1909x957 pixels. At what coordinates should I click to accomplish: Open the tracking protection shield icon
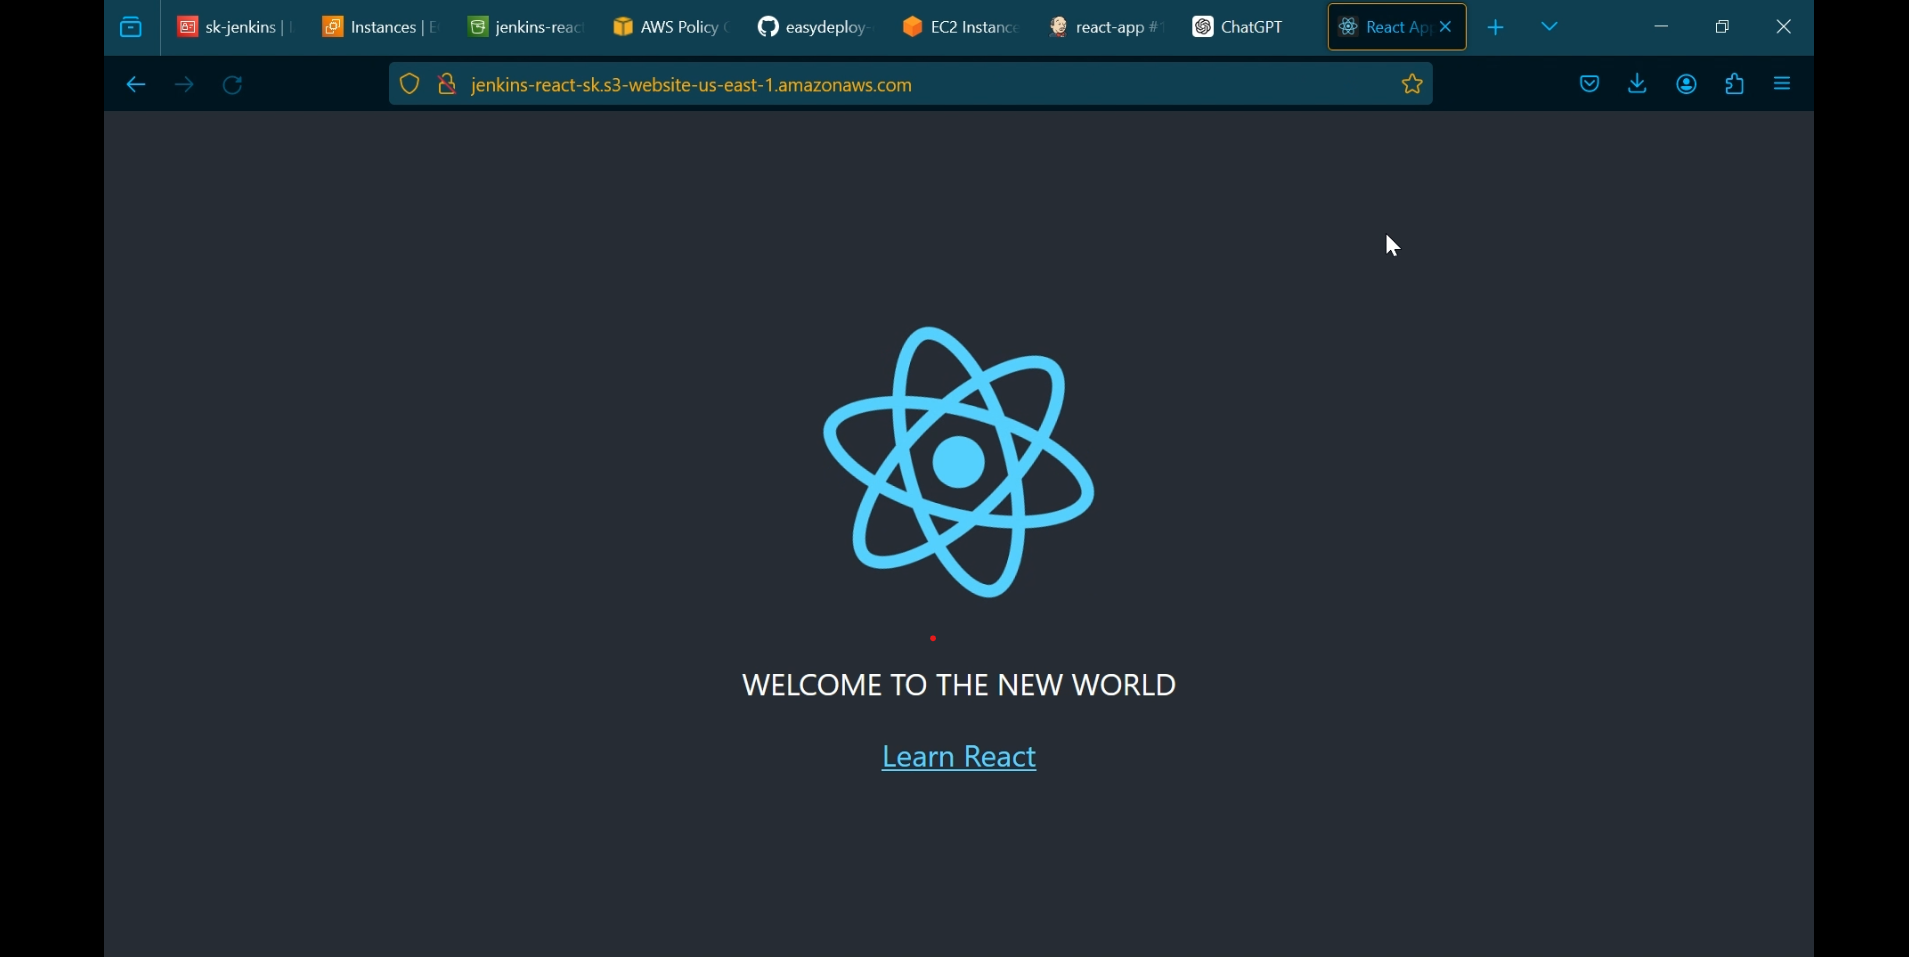click(x=409, y=85)
